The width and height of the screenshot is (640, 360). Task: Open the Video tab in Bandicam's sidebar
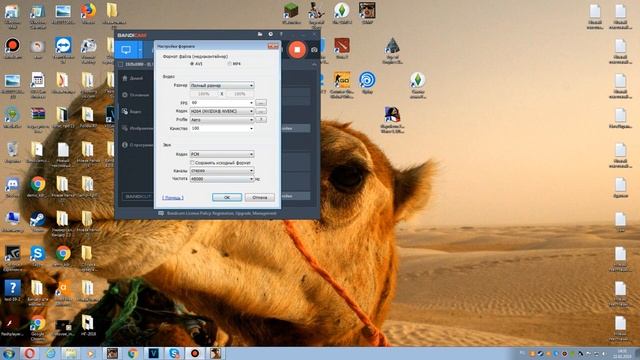(132, 111)
